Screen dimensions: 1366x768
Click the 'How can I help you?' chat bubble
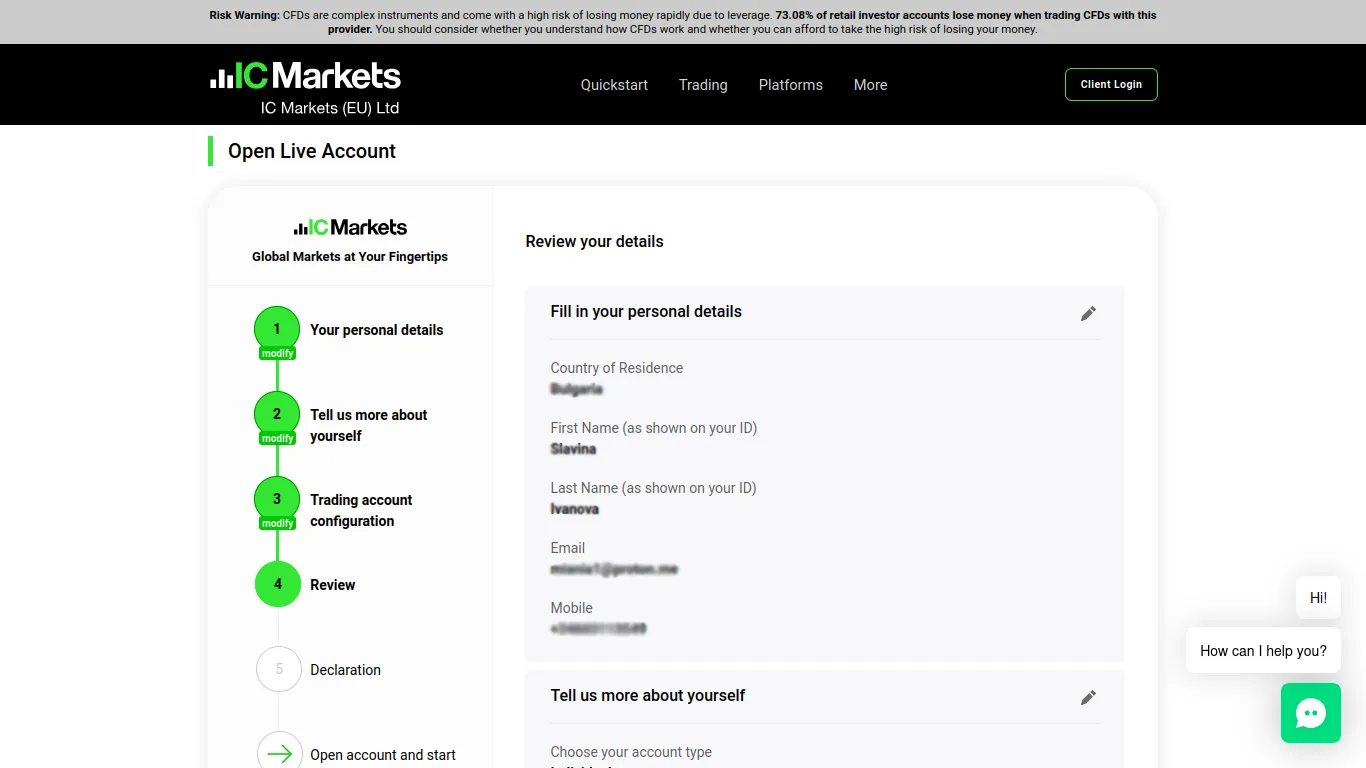click(1263, 651)
